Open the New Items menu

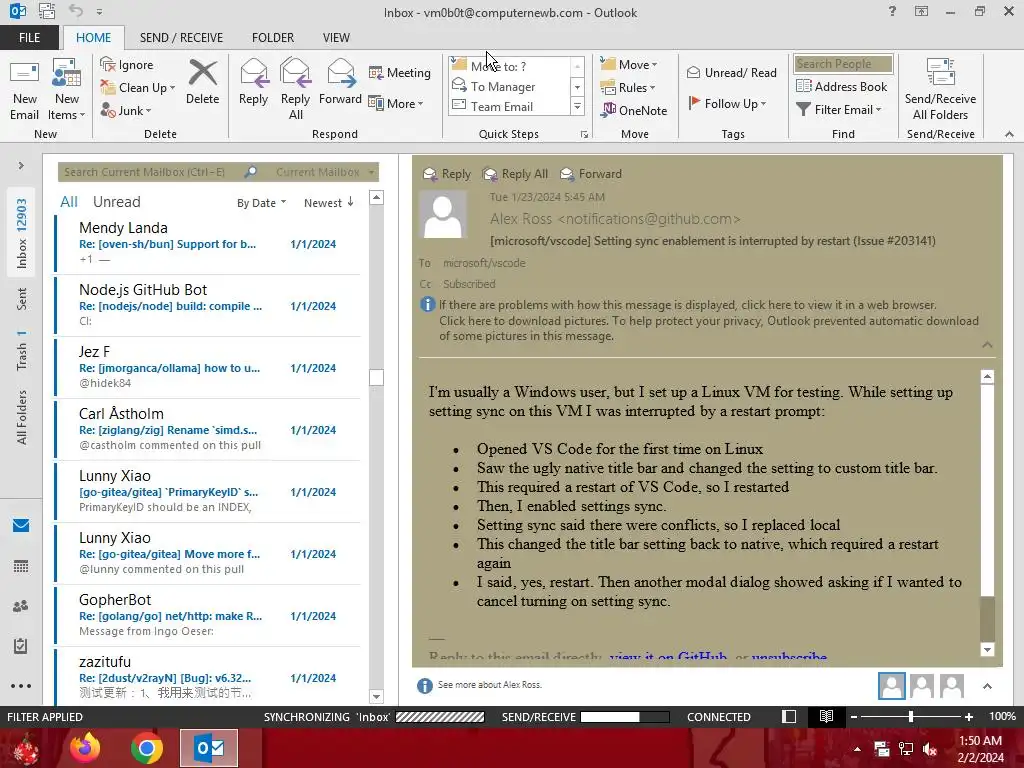point(67,90)
